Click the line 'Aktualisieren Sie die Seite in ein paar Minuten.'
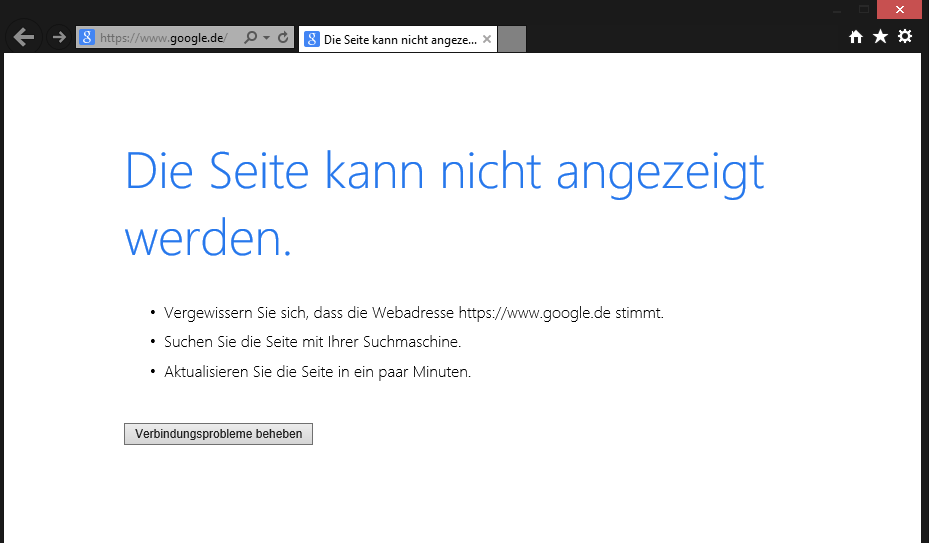929x543 pixels. coord(318,372)
